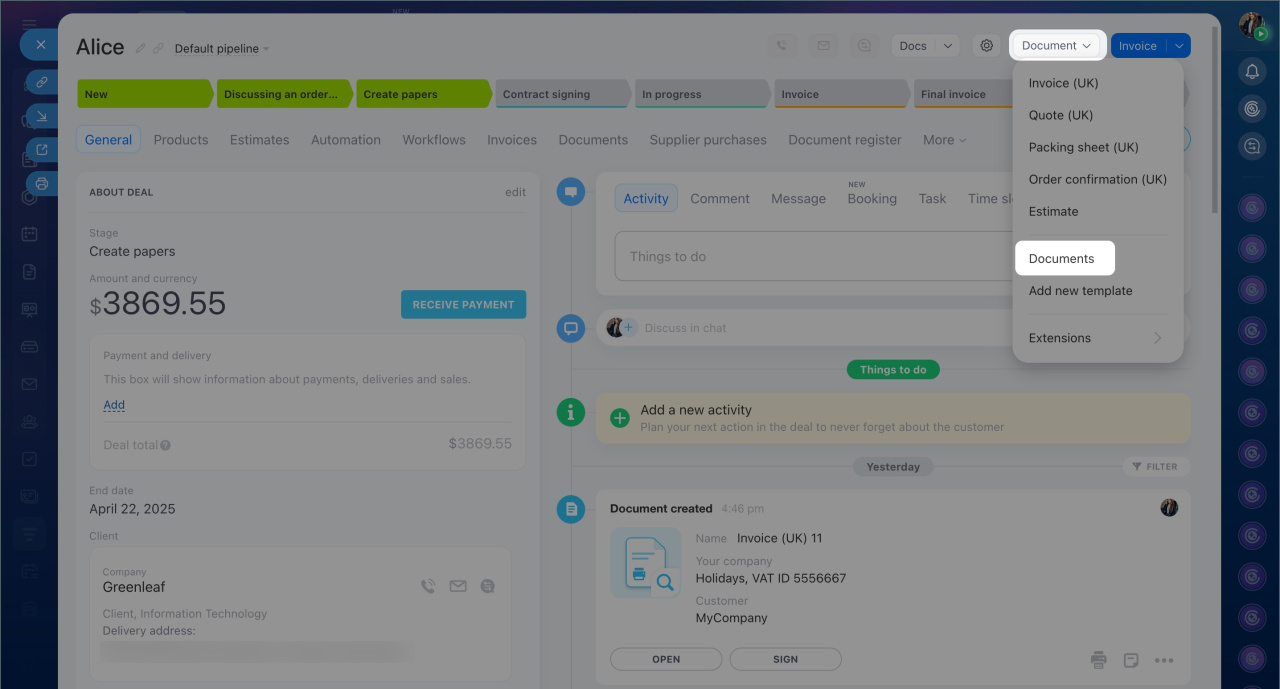Click the Add link under Payment and delivery
Viewport: 1280px width, 689px height.
click(114, 405)
